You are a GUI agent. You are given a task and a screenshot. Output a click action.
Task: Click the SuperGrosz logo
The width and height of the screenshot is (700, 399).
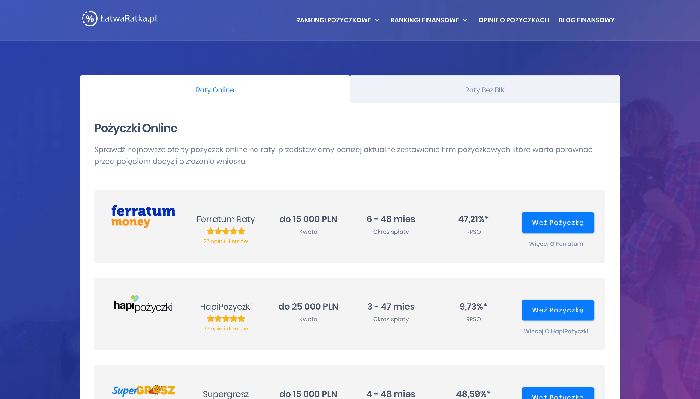click(143, 391)
